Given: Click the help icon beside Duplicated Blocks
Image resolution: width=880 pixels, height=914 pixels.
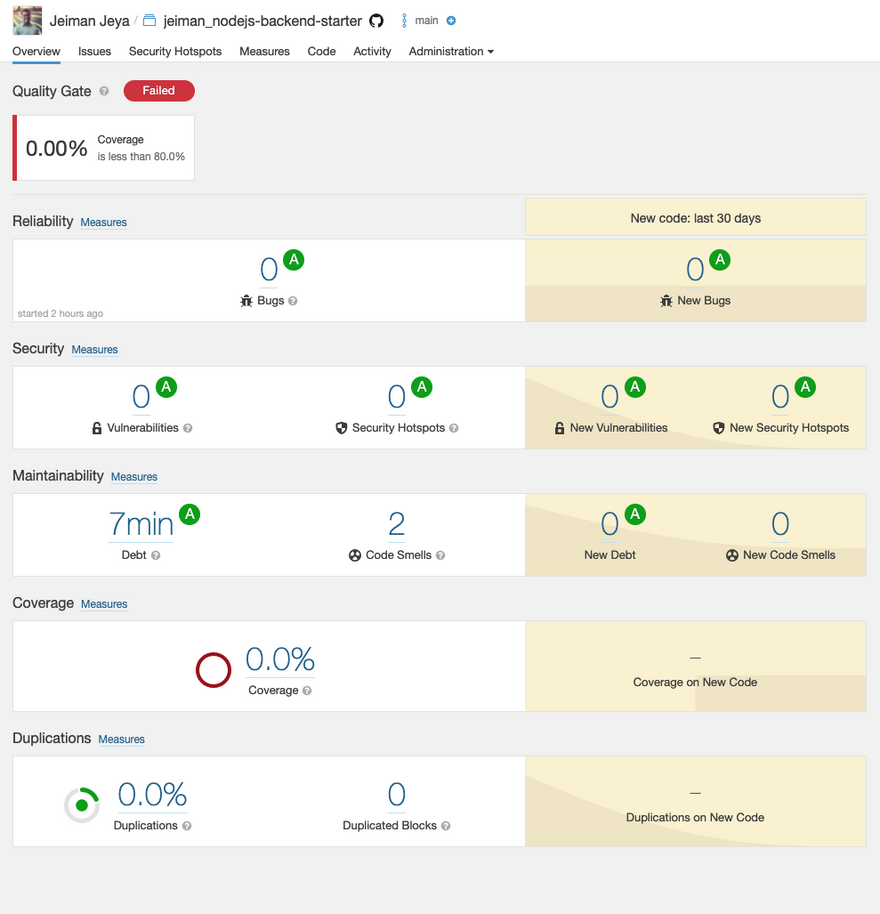Looking at the screenshot, I should pyautogui.click(x=446, y=826).
